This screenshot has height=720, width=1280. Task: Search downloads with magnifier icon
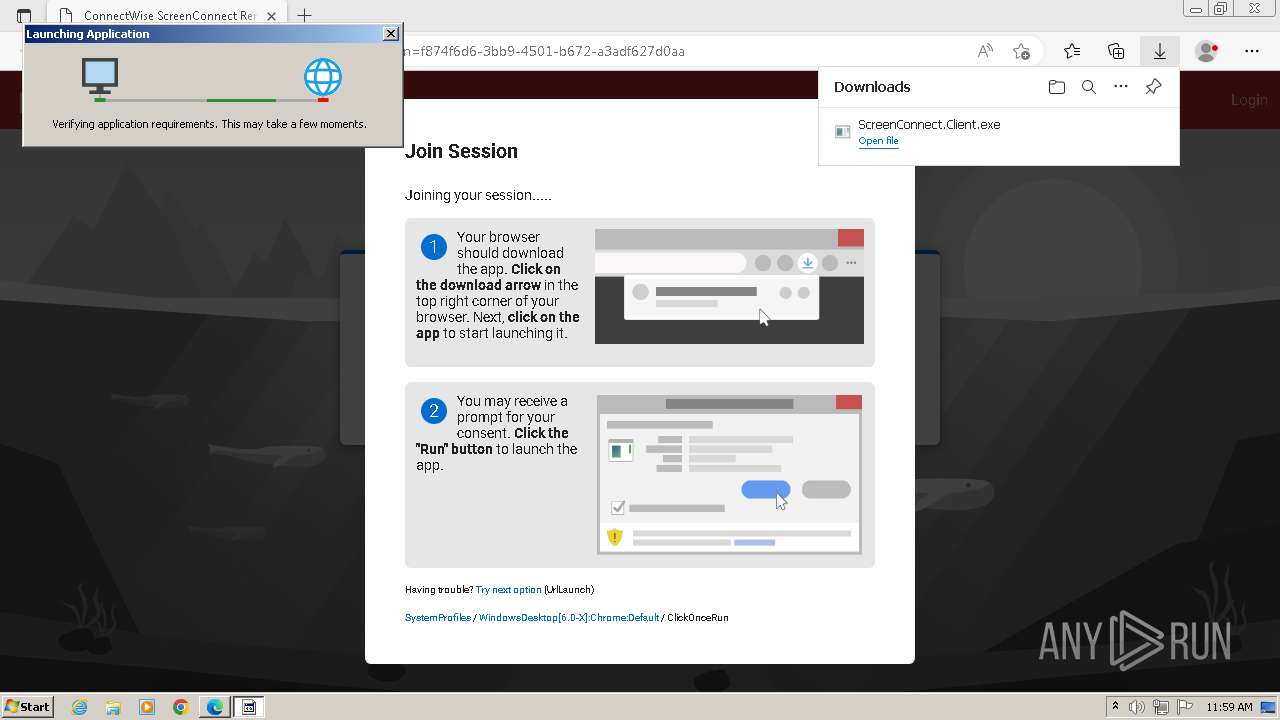coord(1089,87)
